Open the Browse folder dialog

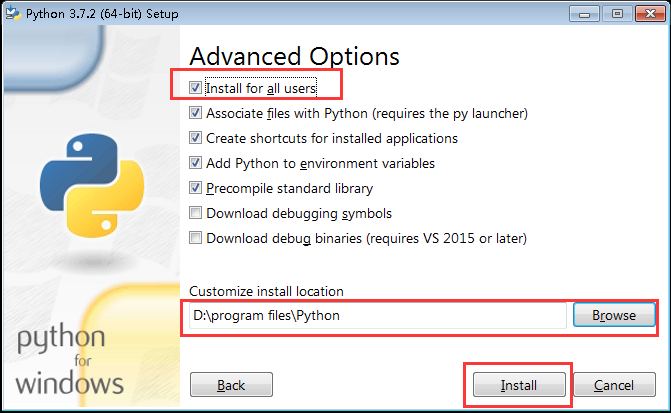point(614,315)
